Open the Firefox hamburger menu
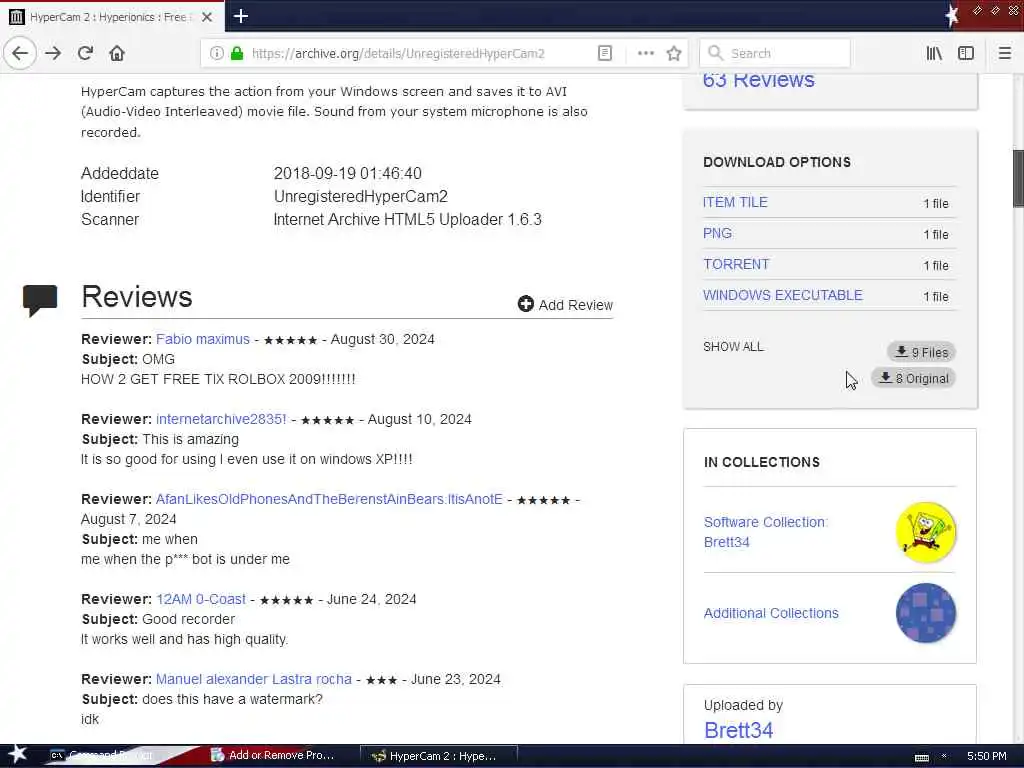Viewport: 1024px width, 768px height. pos(1004,54)
